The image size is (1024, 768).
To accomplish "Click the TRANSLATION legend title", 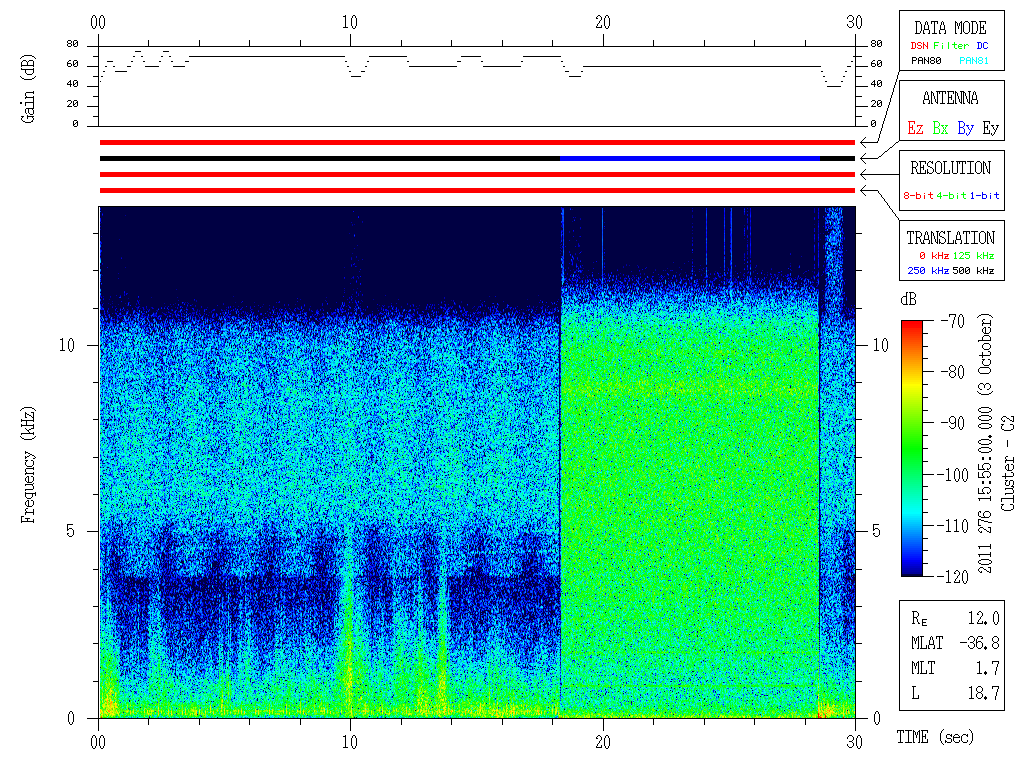I will [950, 238].
